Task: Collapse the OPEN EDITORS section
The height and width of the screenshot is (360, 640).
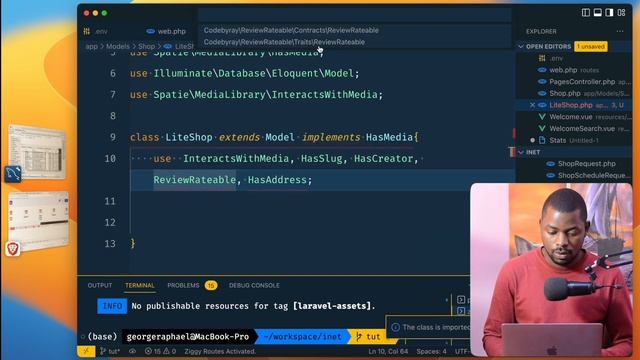Action: [521, 47]
